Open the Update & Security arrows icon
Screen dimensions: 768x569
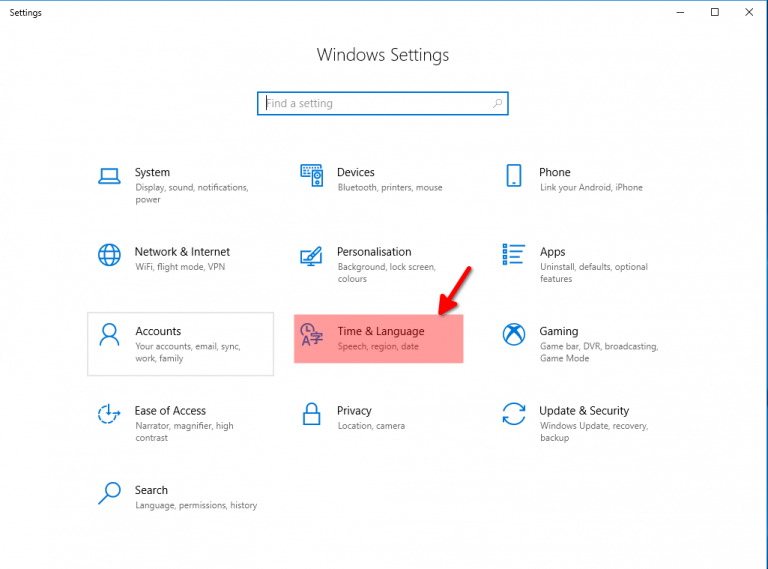tap(514, 414)
